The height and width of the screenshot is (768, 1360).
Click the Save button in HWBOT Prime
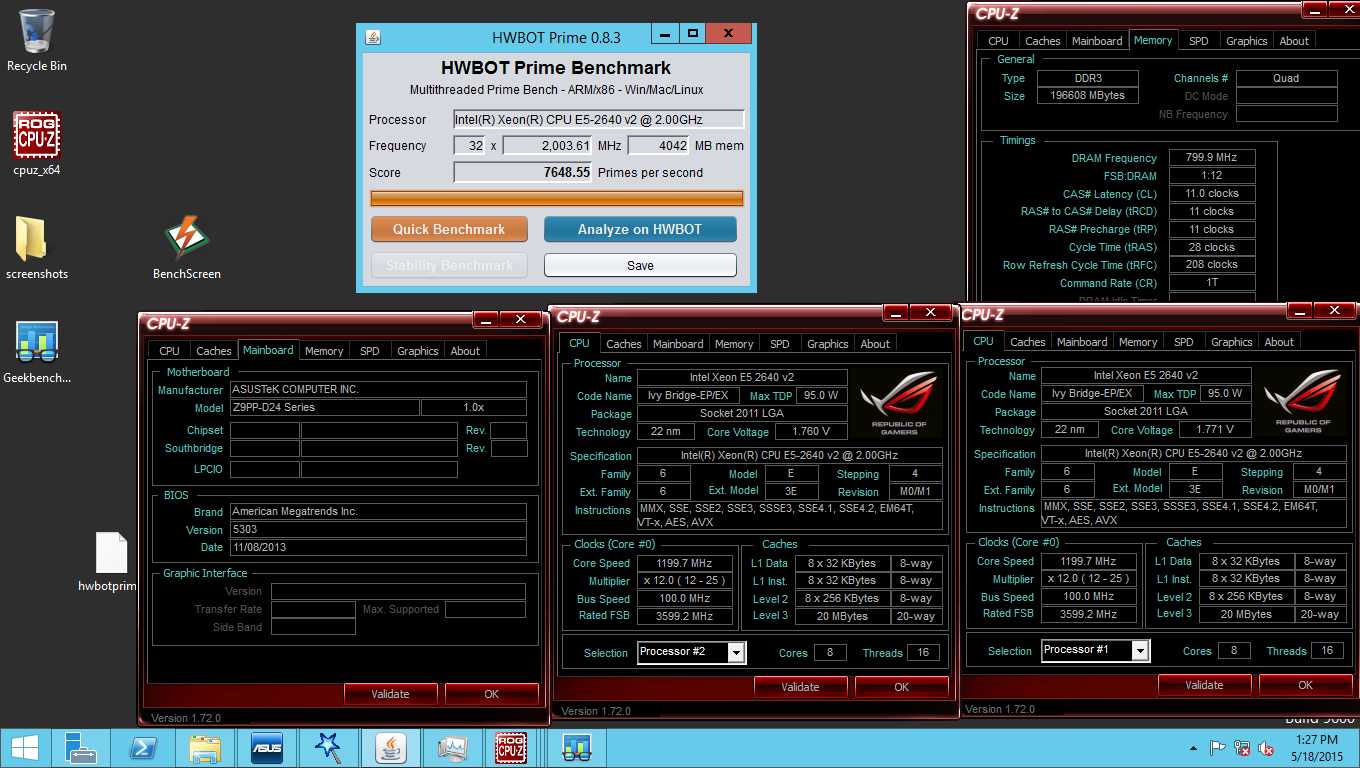(x=640, y=265)
